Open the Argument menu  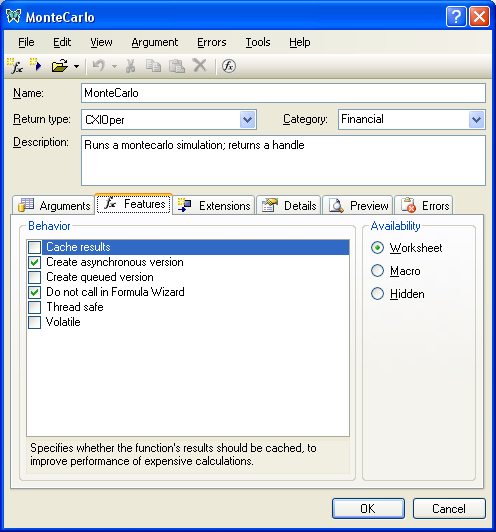click(155, 42)
